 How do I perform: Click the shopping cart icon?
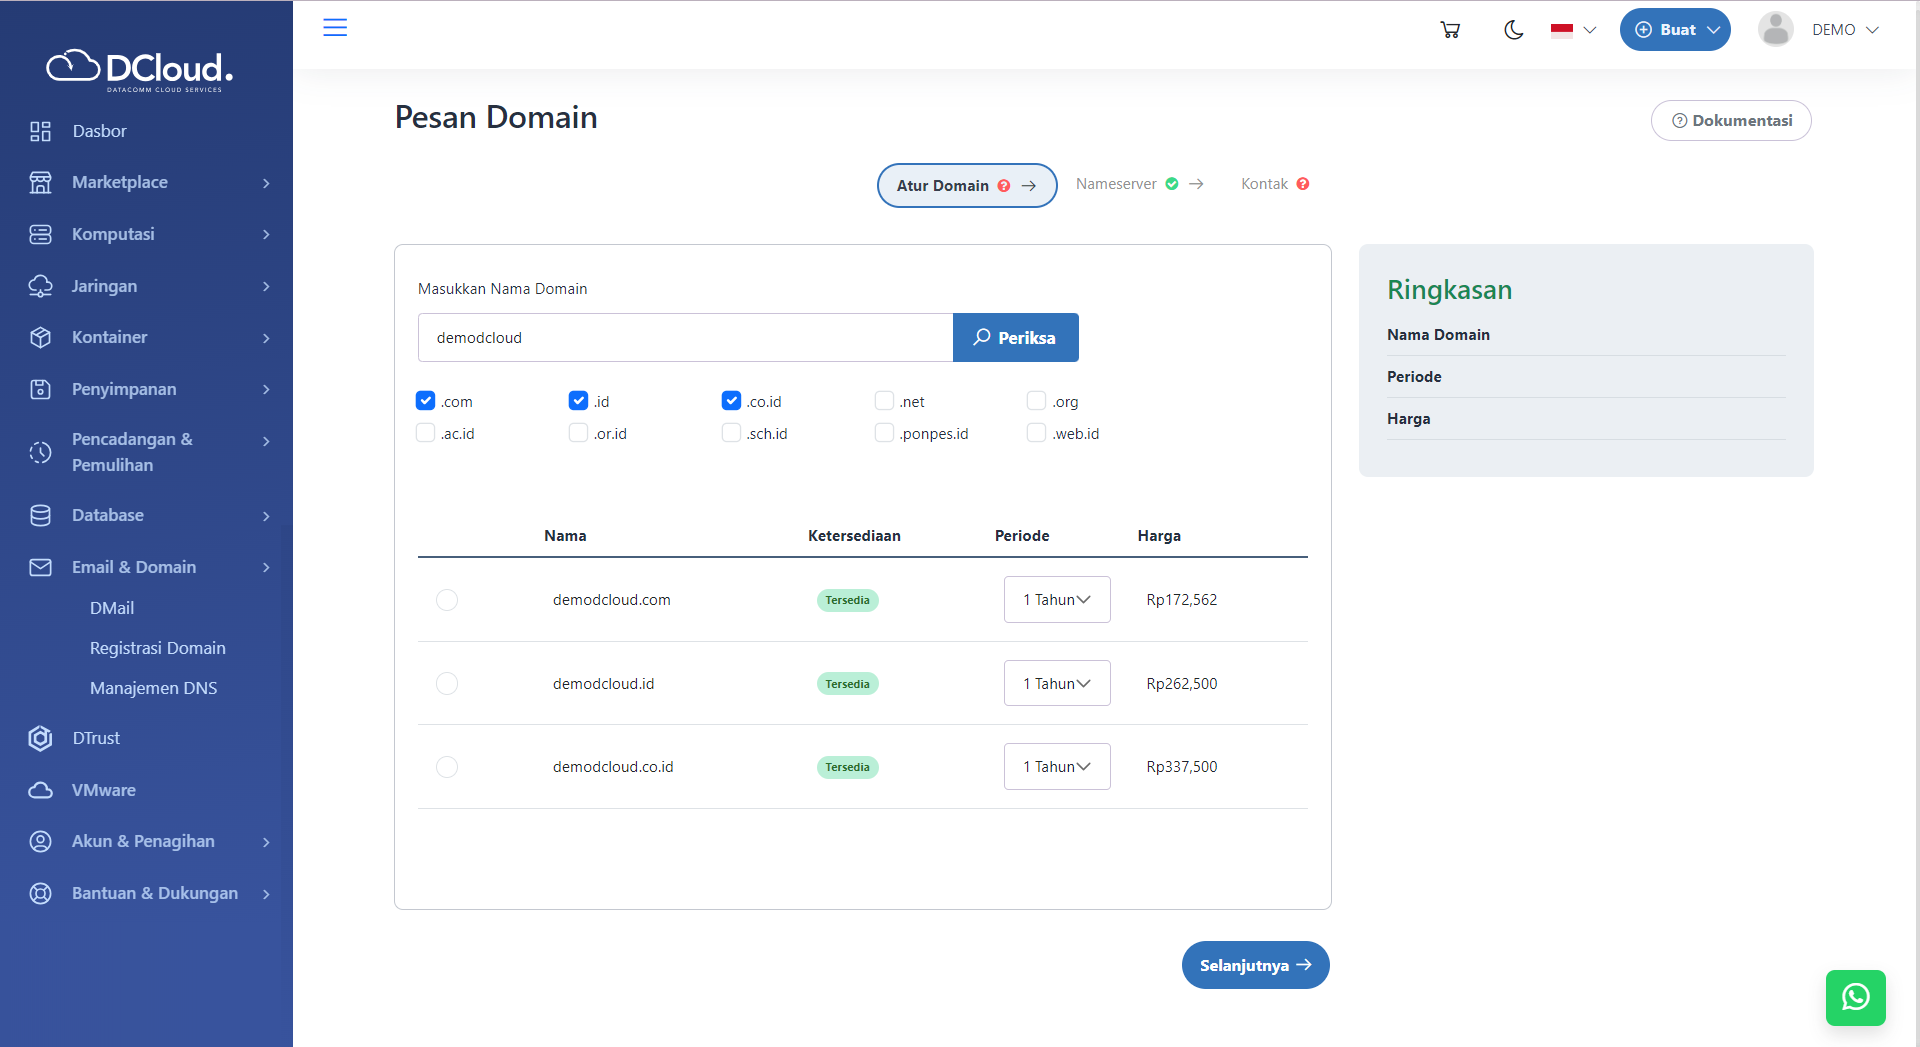(1449, 29)
